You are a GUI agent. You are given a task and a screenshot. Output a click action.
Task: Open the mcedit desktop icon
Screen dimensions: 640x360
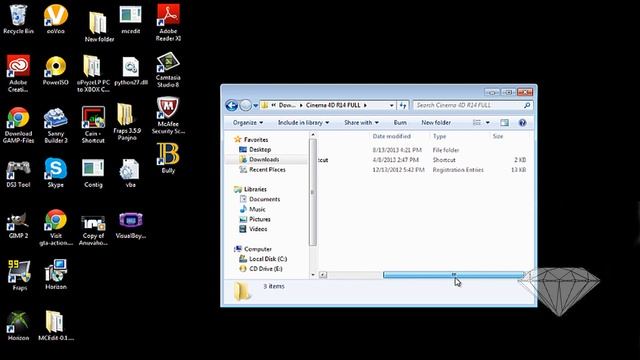point(131,19)
